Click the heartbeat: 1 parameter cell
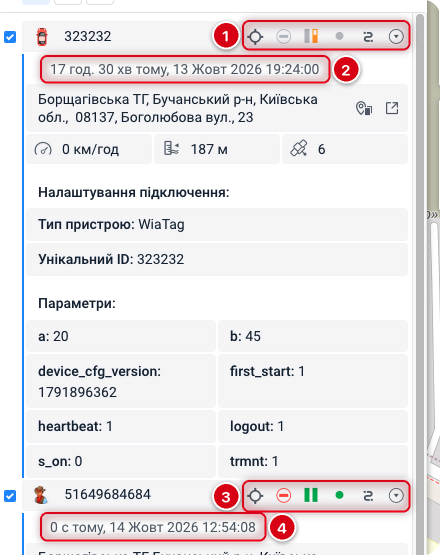Screen dimensions: 440x555 121,426
